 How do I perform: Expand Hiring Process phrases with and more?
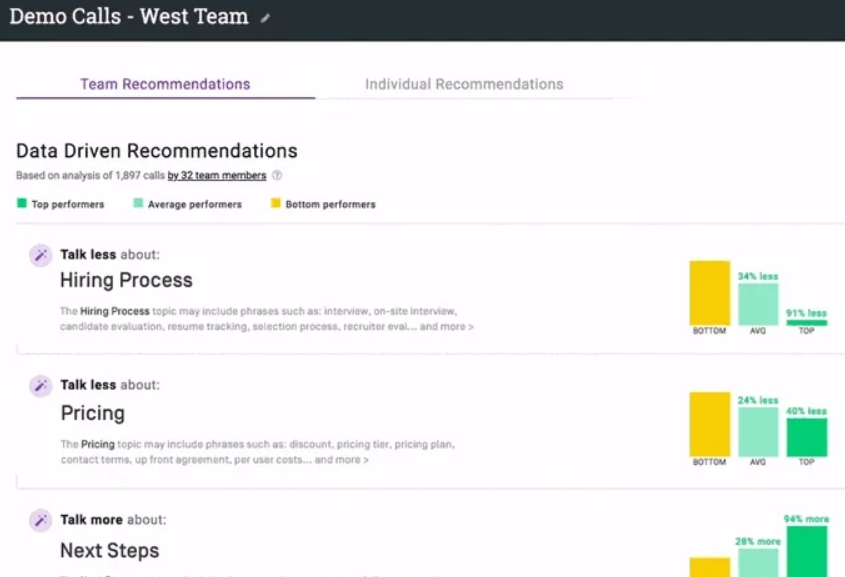pyautogui.click(x=447, y=326)
